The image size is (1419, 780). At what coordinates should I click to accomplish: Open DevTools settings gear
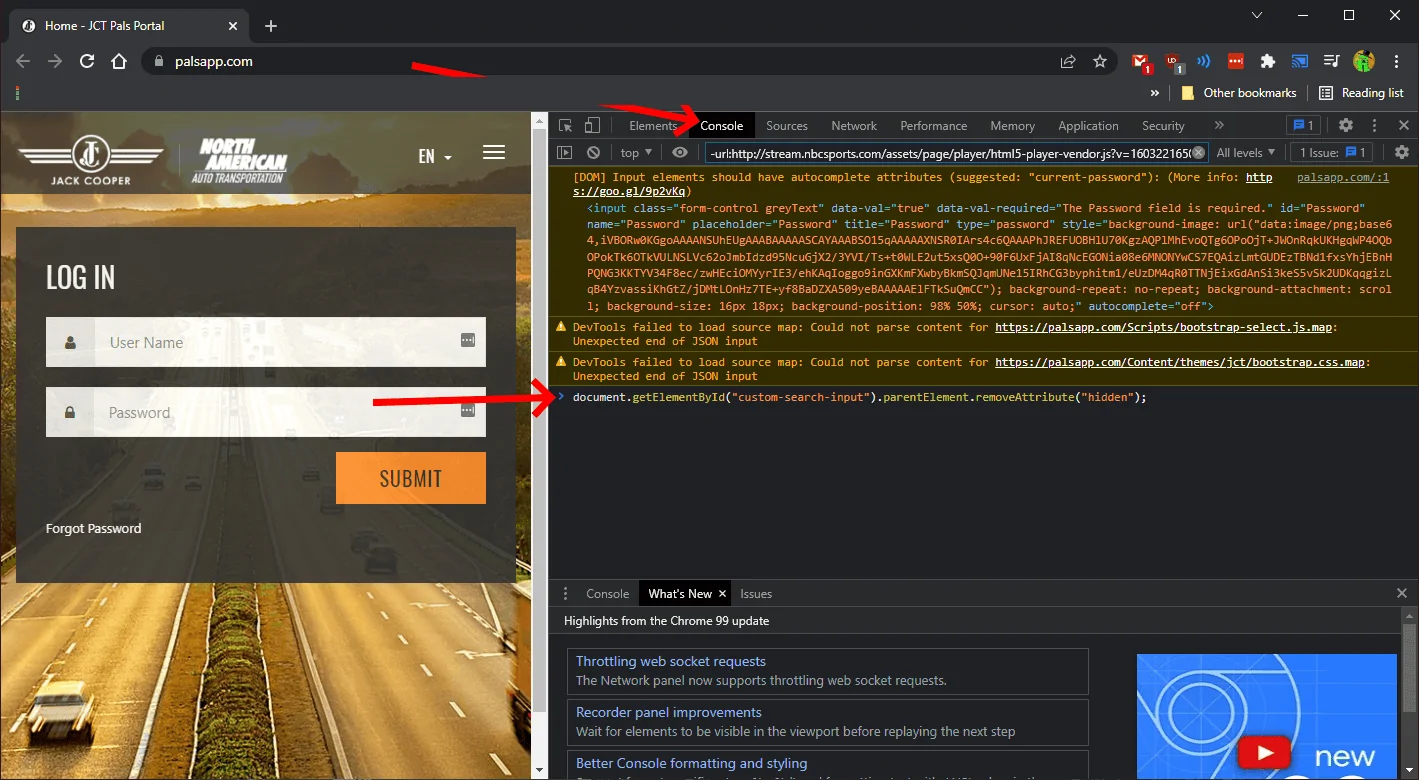(x=1346, y=125)
